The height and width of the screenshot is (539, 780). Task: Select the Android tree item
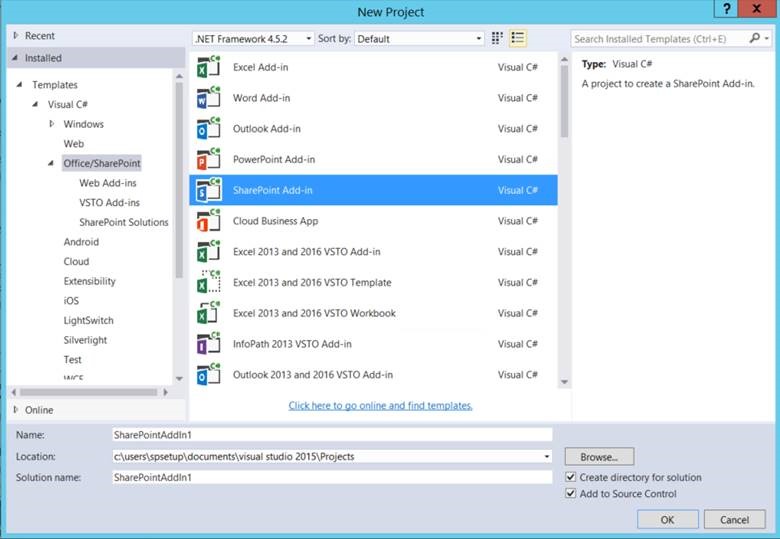[81, 242]
